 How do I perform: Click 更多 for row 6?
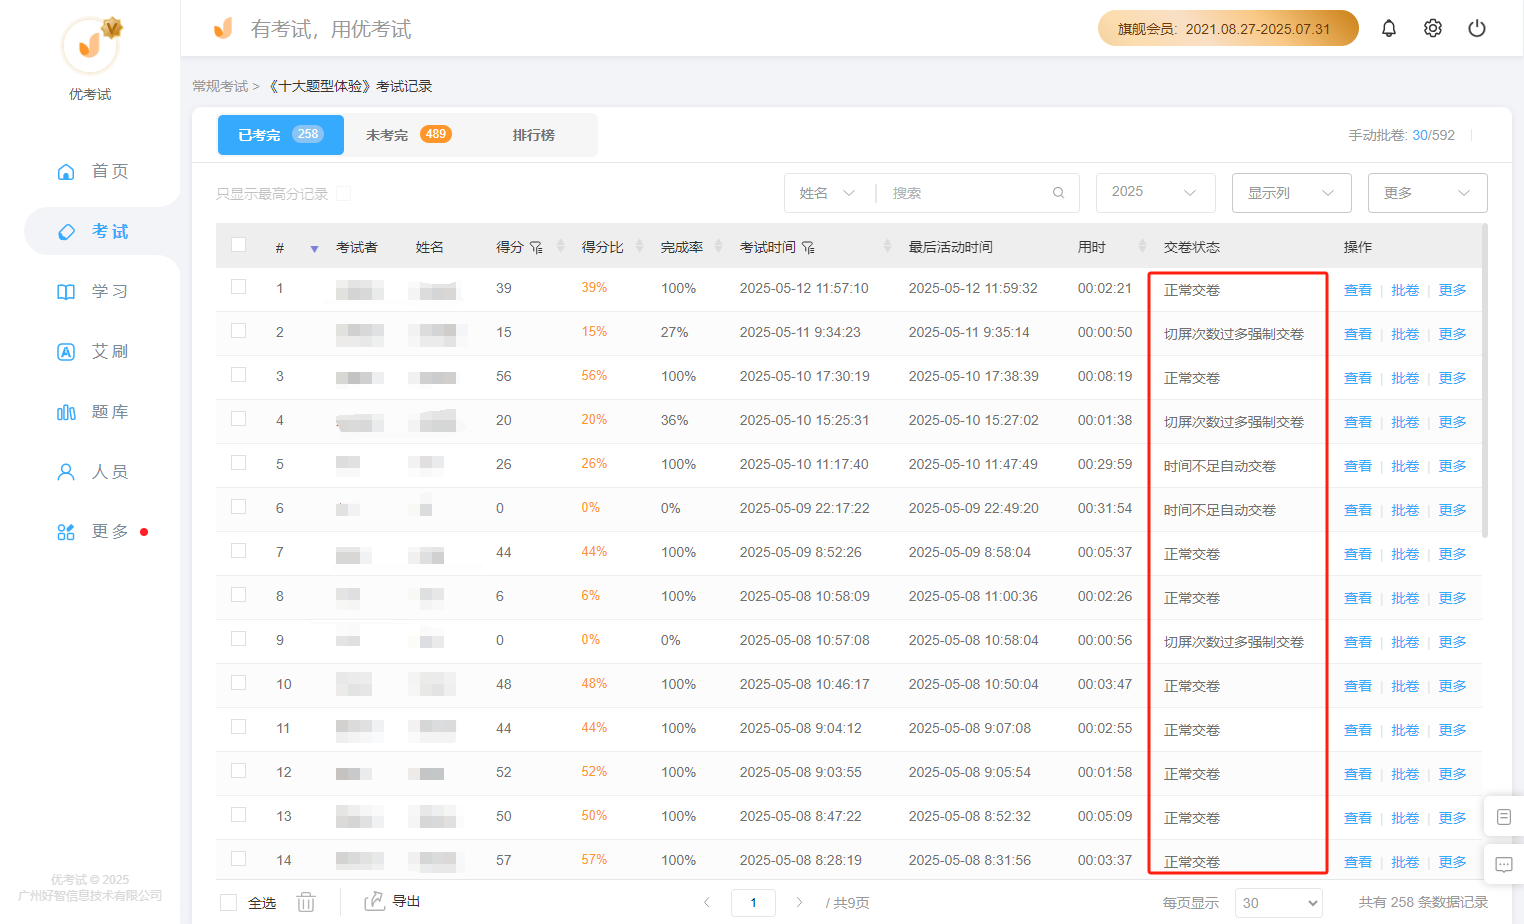click(x=1452, y=510)
